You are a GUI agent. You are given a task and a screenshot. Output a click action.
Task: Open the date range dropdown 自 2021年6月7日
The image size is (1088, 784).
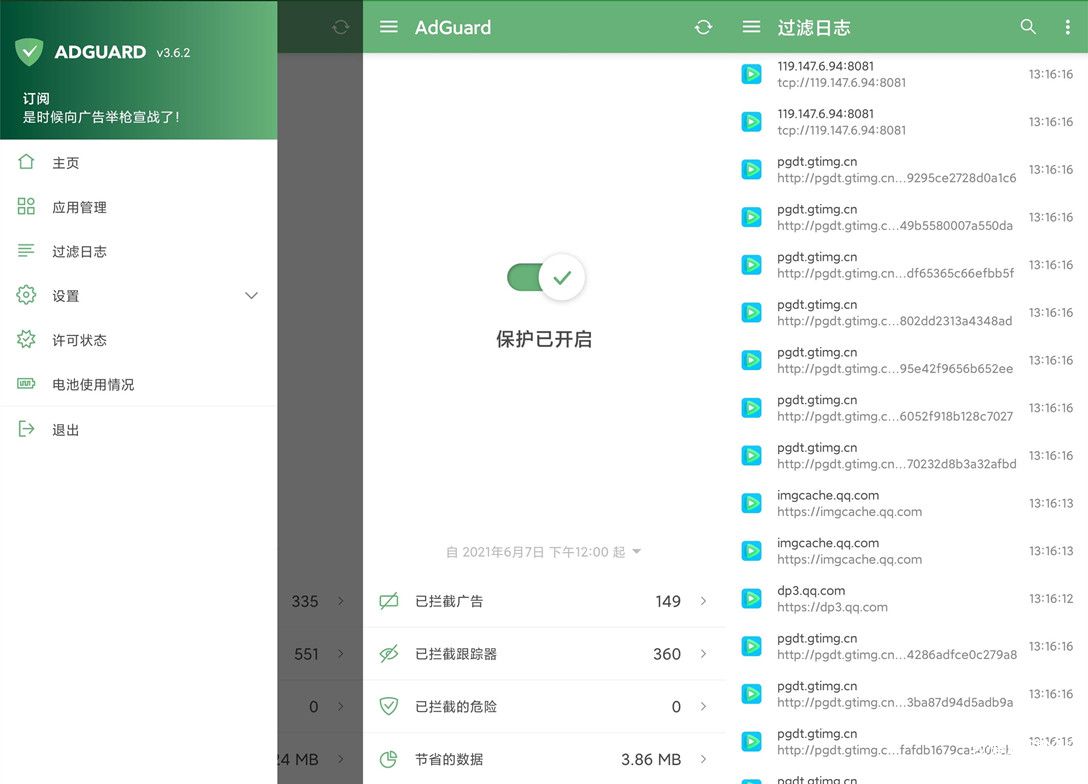click(x=543, y=552)
